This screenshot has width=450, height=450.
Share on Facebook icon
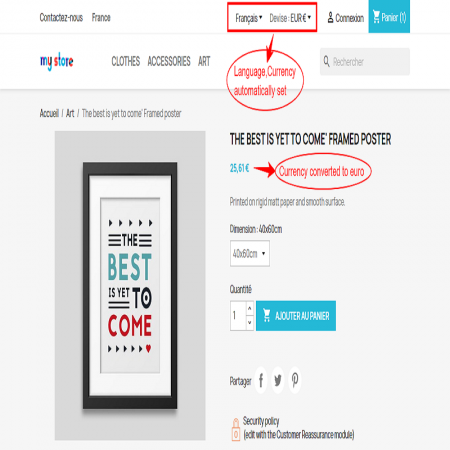pyautogui.click(x=261, y=380)
